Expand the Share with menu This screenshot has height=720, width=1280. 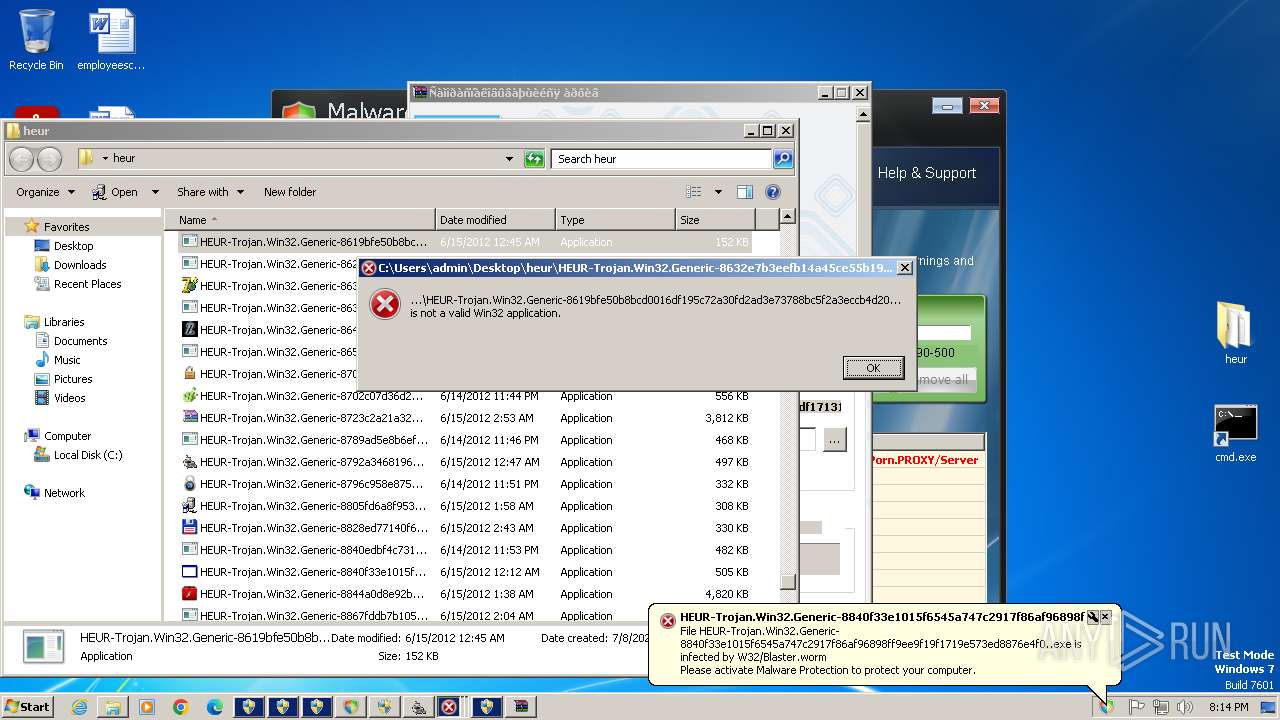point(210,192)
